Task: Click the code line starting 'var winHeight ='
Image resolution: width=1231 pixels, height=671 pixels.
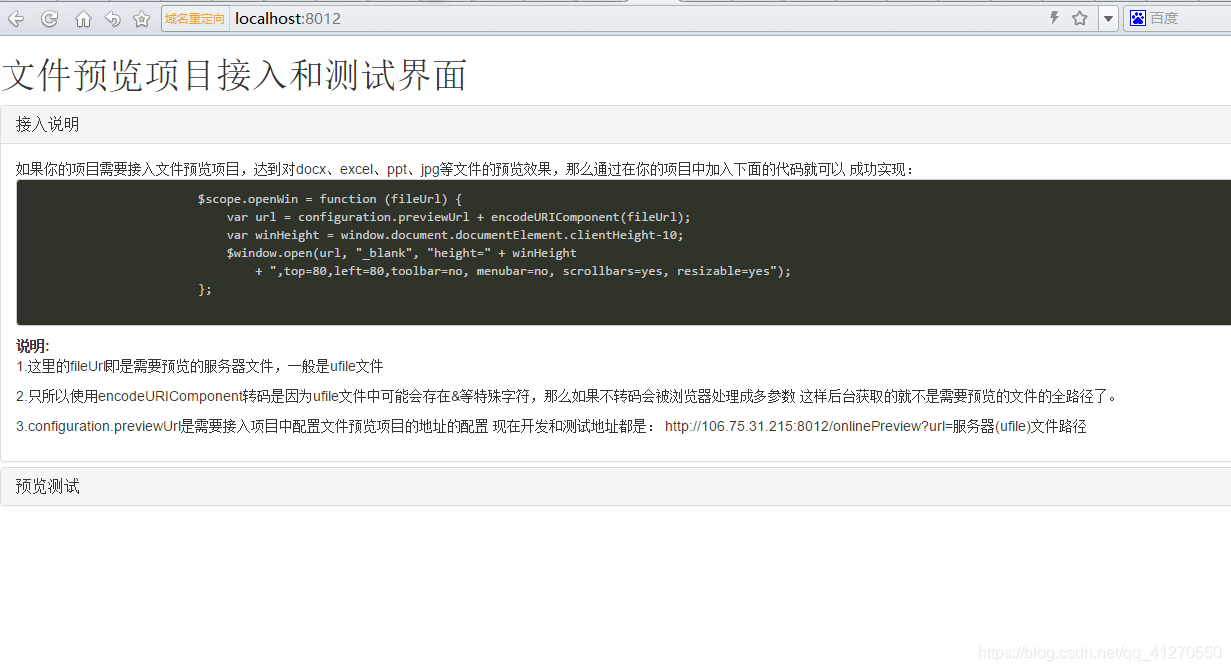Action: click(x=455, y=235)
